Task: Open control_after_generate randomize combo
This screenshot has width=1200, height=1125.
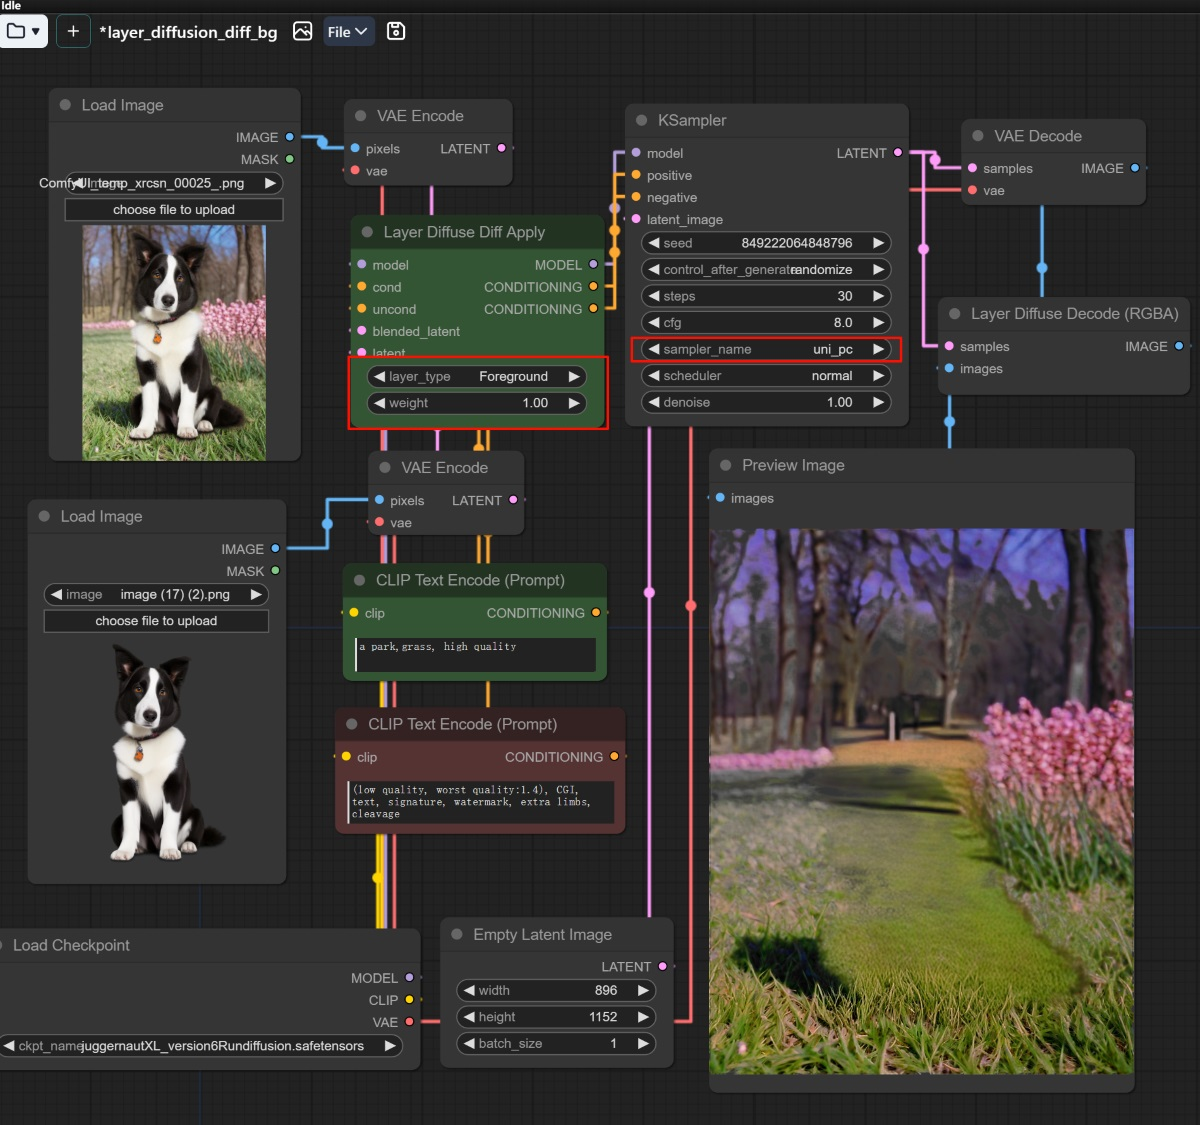Action: click(765, 270)
